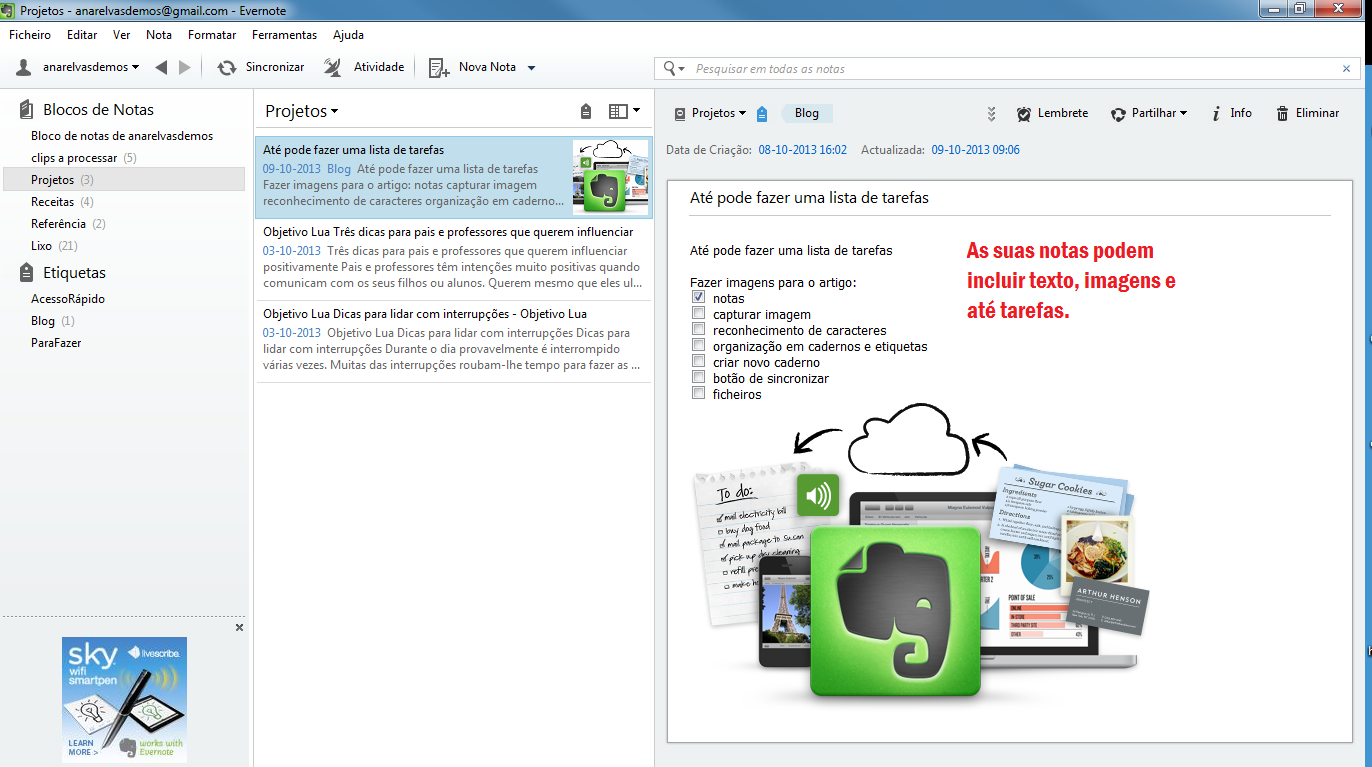This screenshot has width=1372, height=767.
Task: Open the Partilhar dropdown arrow
Action: (x=1183, y=114)
